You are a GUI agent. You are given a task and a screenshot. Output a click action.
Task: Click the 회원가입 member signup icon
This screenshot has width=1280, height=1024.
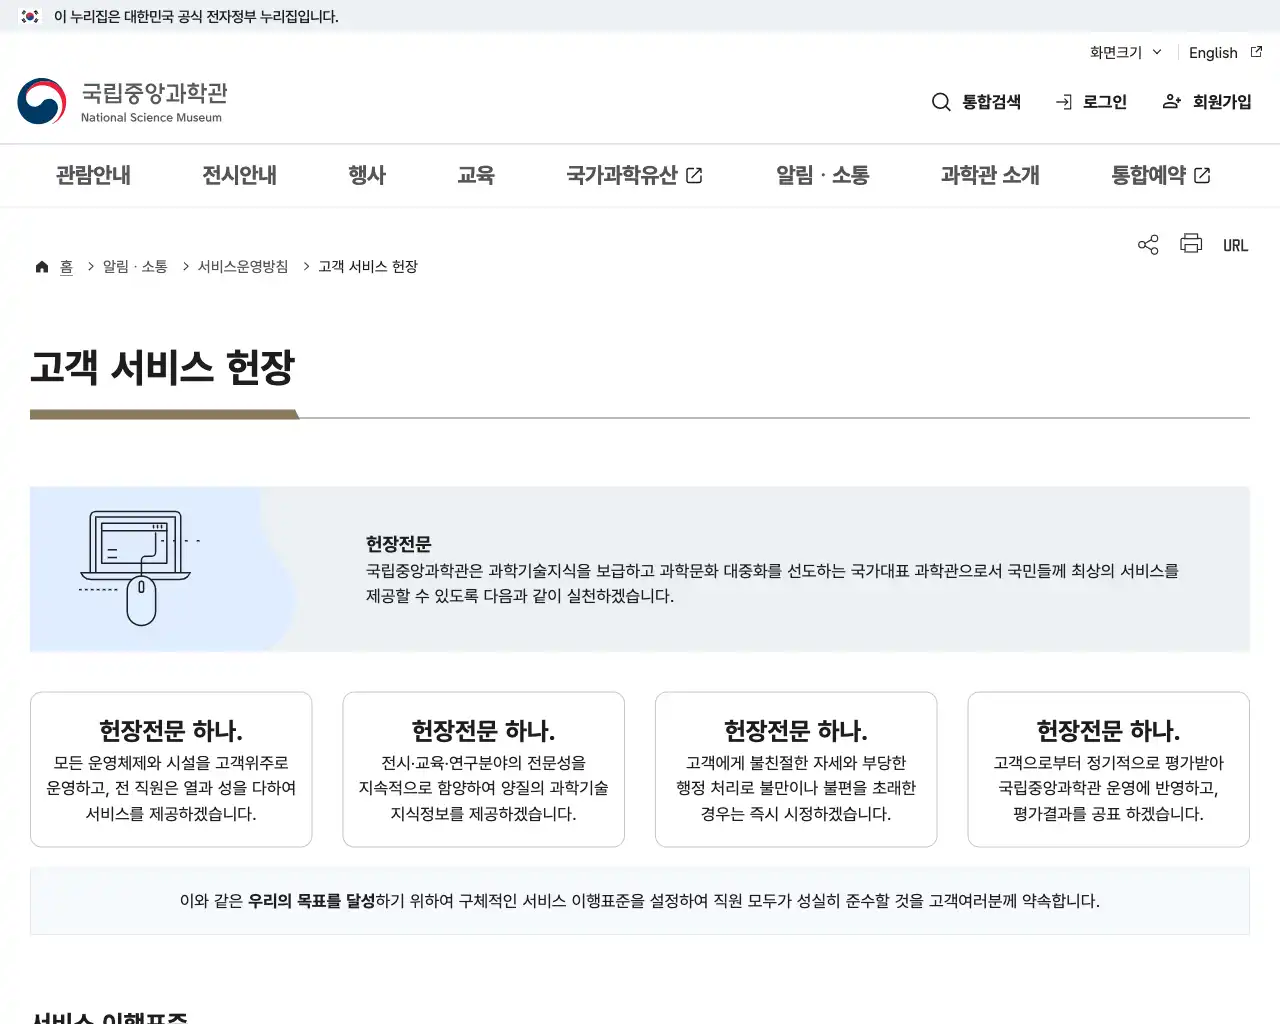pyautogui.click(x=1170, y=101)
